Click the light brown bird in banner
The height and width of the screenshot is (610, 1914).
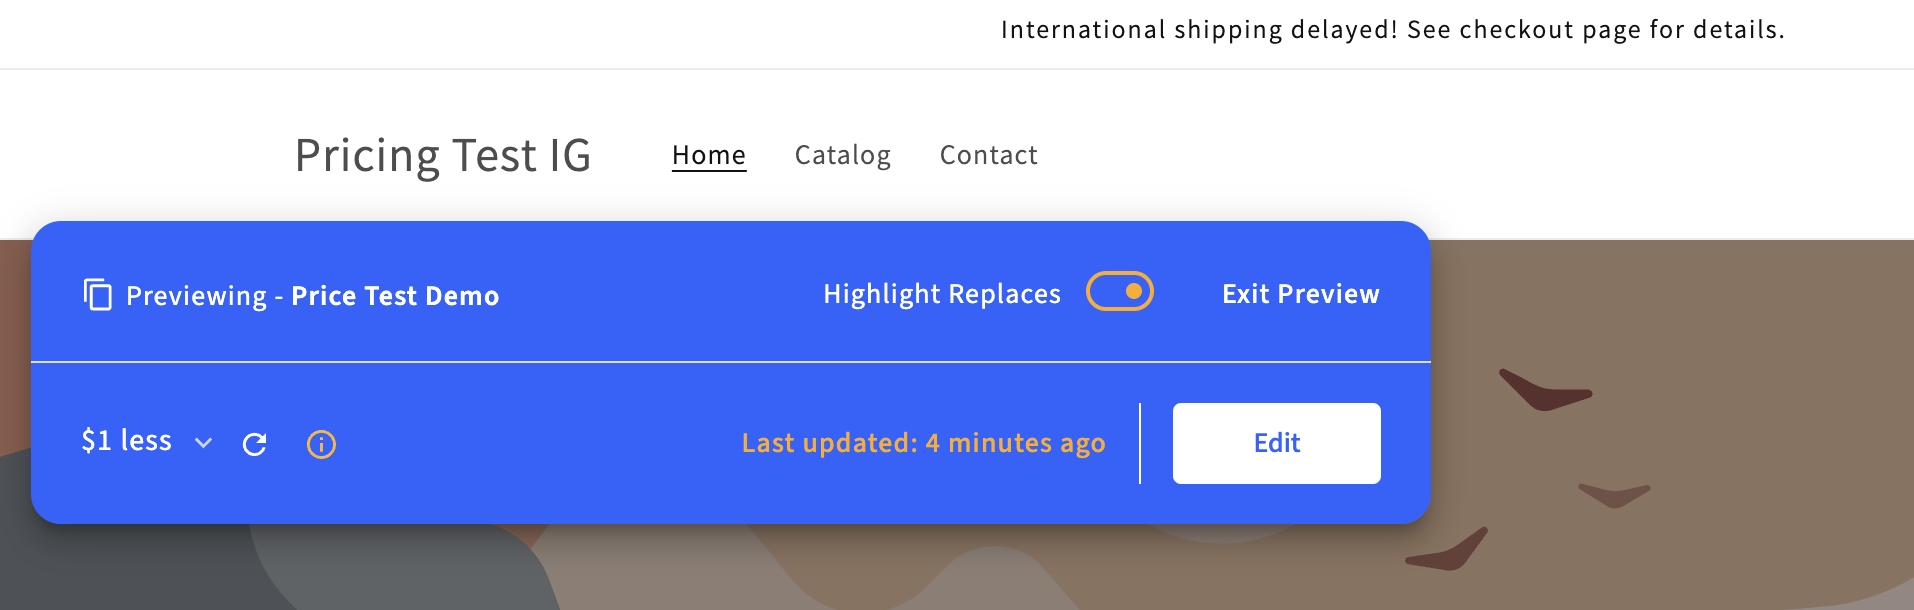click(1612, 494)
